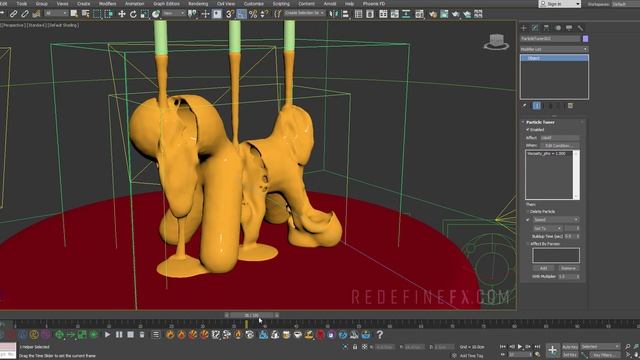Open the Customize menu

[x=253, y=4]
